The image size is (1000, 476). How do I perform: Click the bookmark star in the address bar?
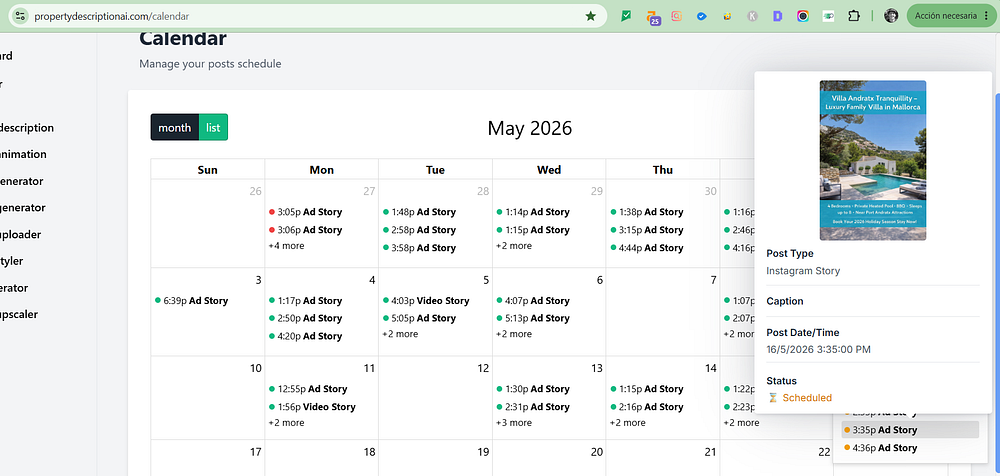[x=591, y=16]
